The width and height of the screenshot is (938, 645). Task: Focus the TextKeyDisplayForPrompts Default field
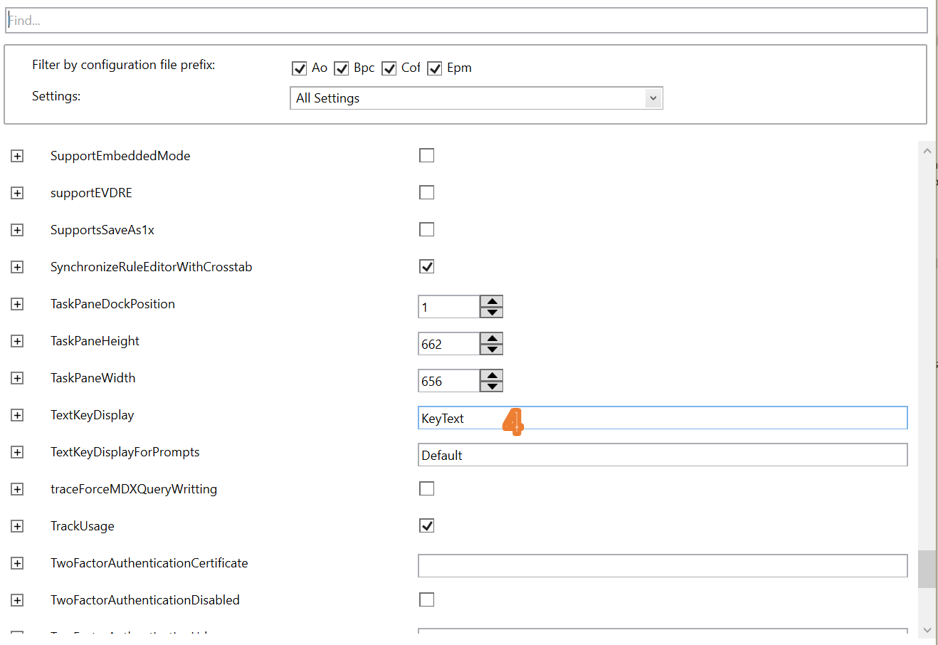(663, 455)
